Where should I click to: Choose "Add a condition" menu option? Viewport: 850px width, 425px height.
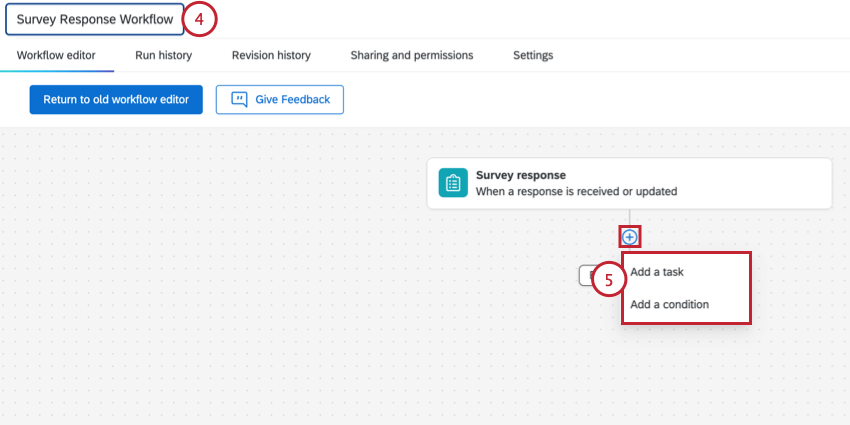pos(669,304)
